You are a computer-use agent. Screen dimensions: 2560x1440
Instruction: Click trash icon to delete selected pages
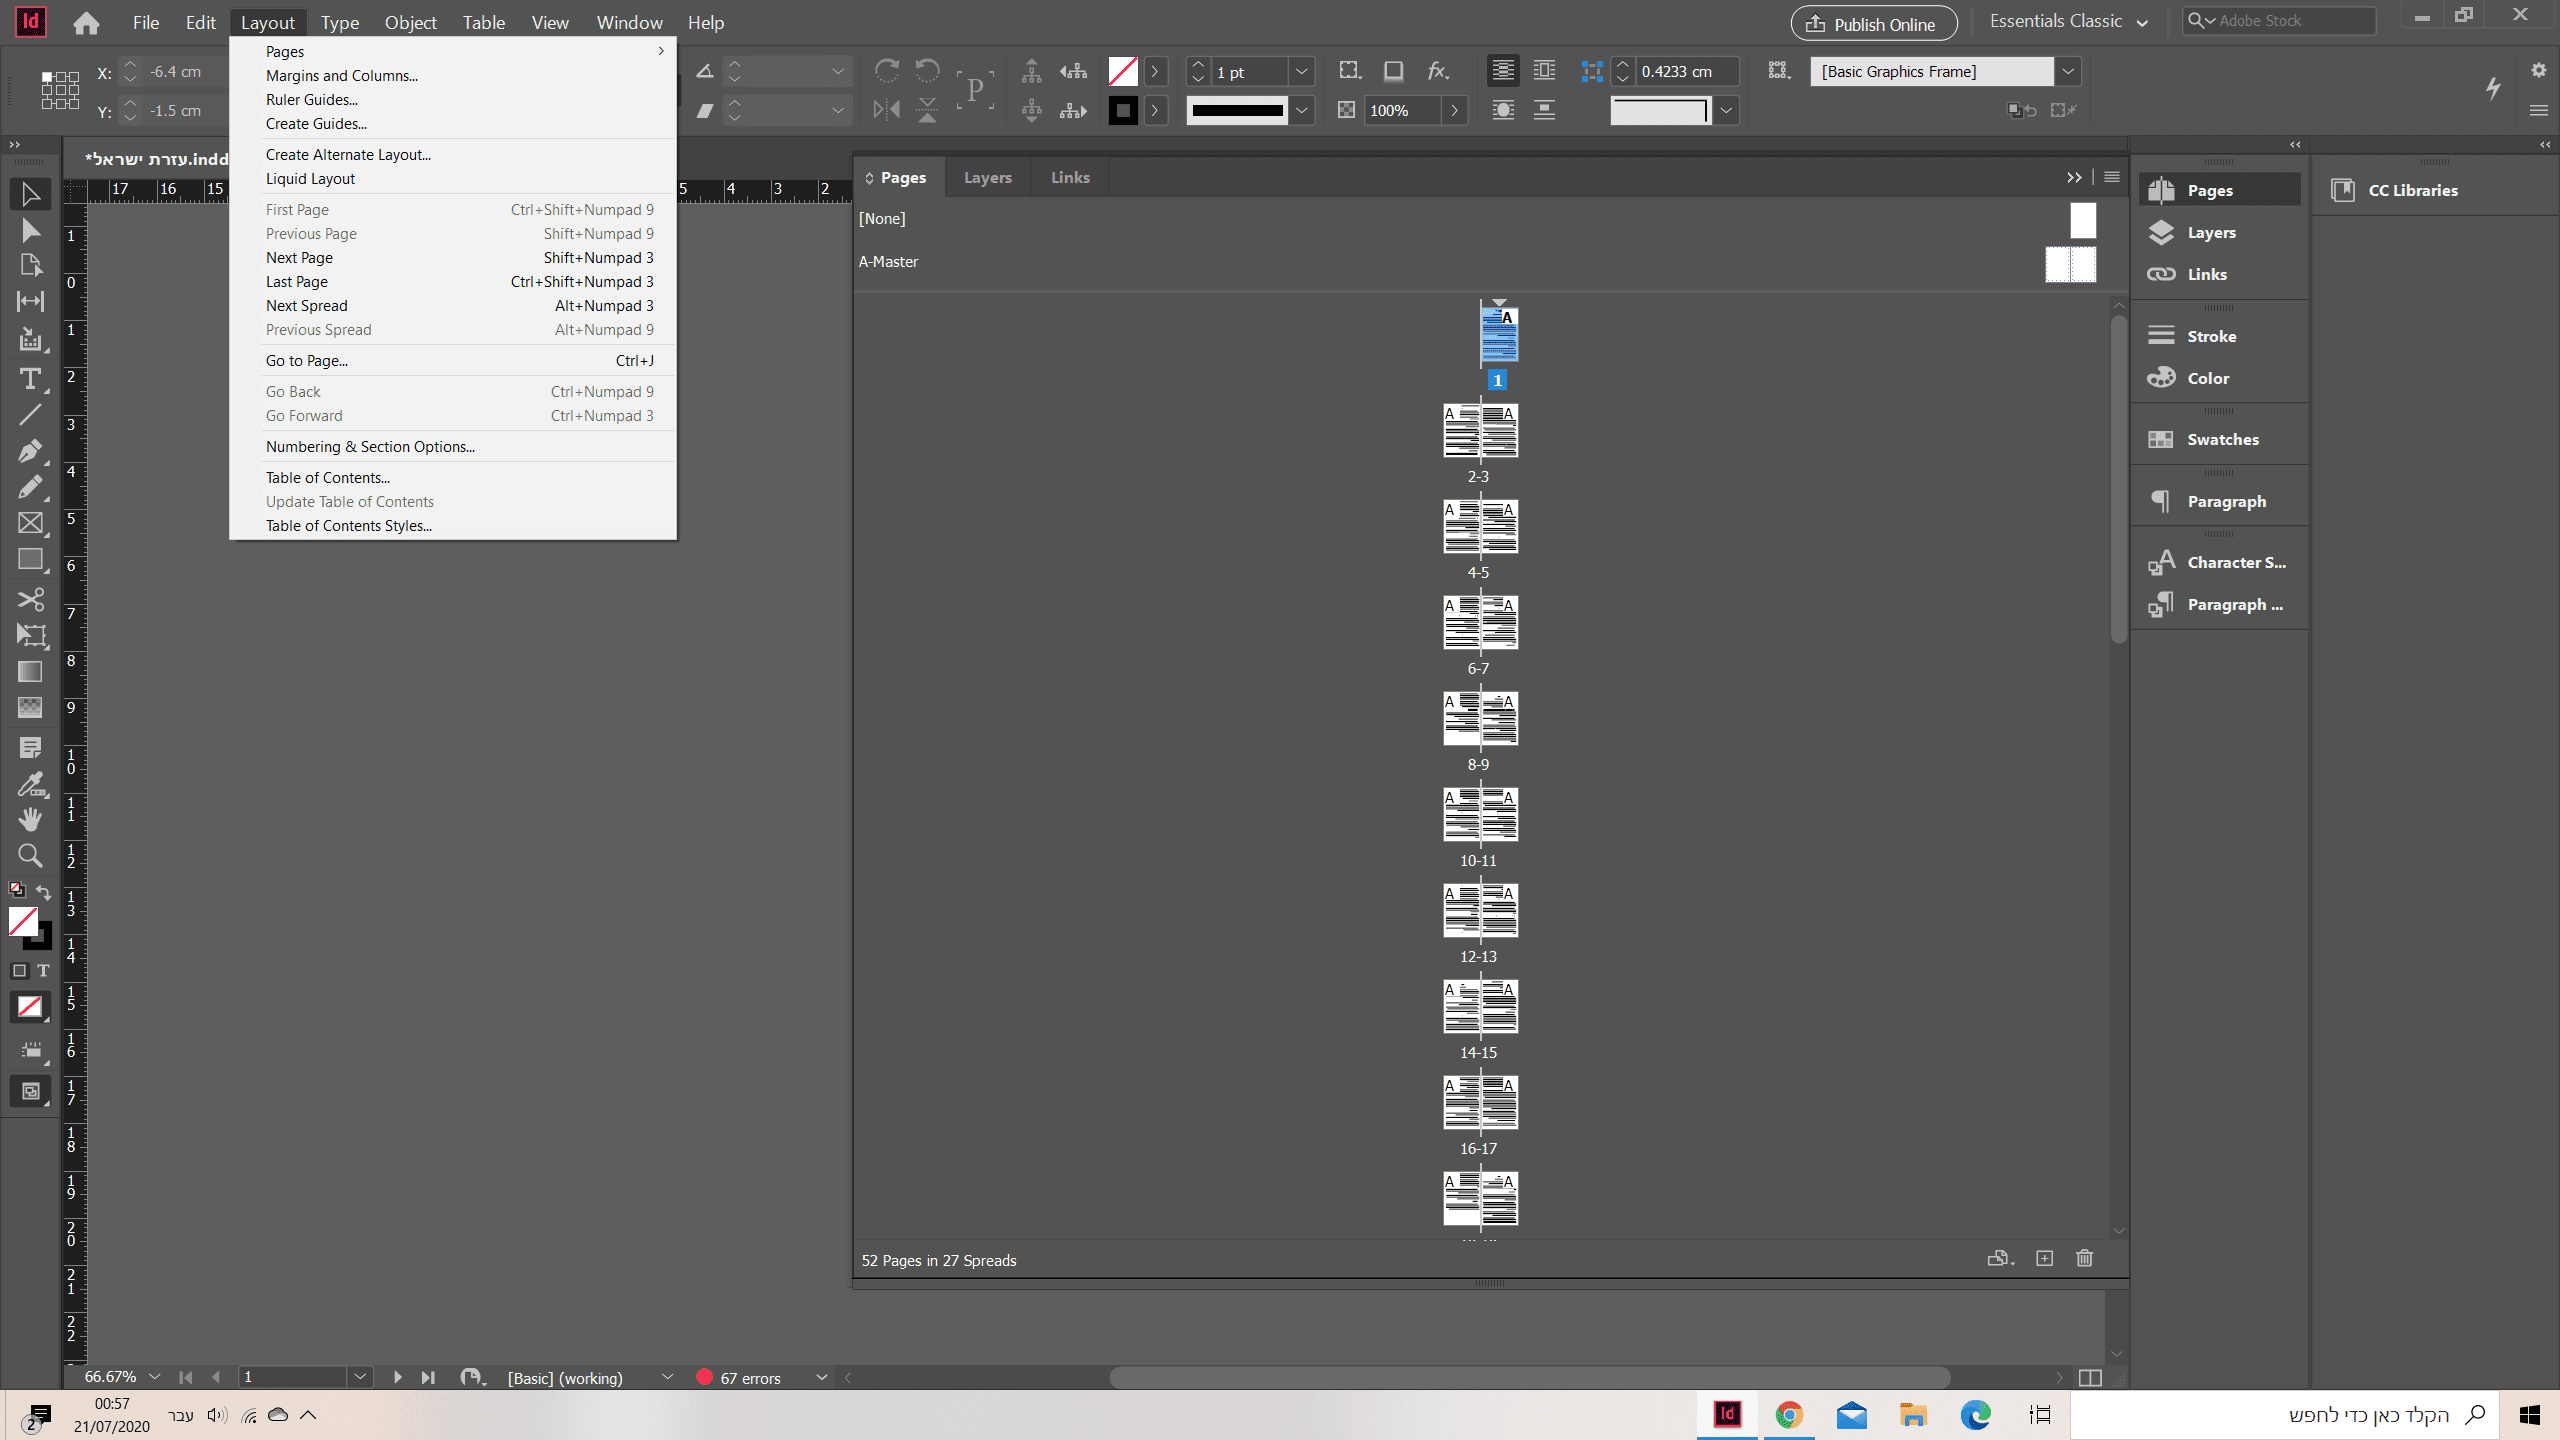(x=2084, y=1259)
